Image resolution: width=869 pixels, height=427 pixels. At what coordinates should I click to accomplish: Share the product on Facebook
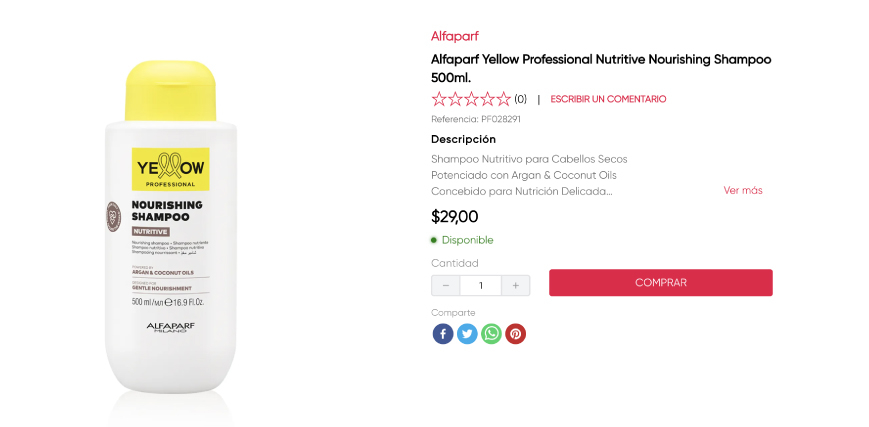pyautogui.click(x=443, y=334)
